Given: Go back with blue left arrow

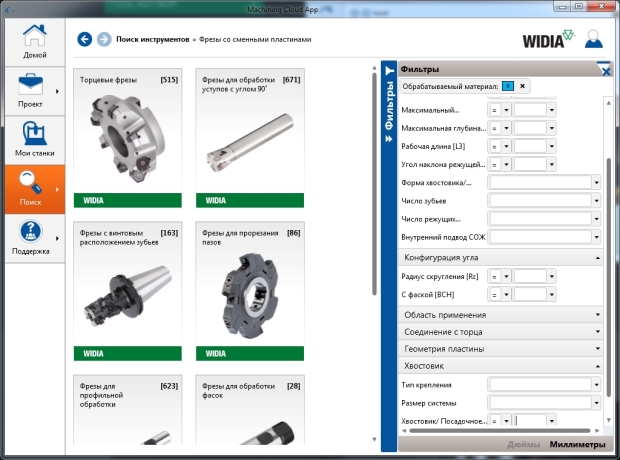Looking at the screenshot, I should pos(85,39).
